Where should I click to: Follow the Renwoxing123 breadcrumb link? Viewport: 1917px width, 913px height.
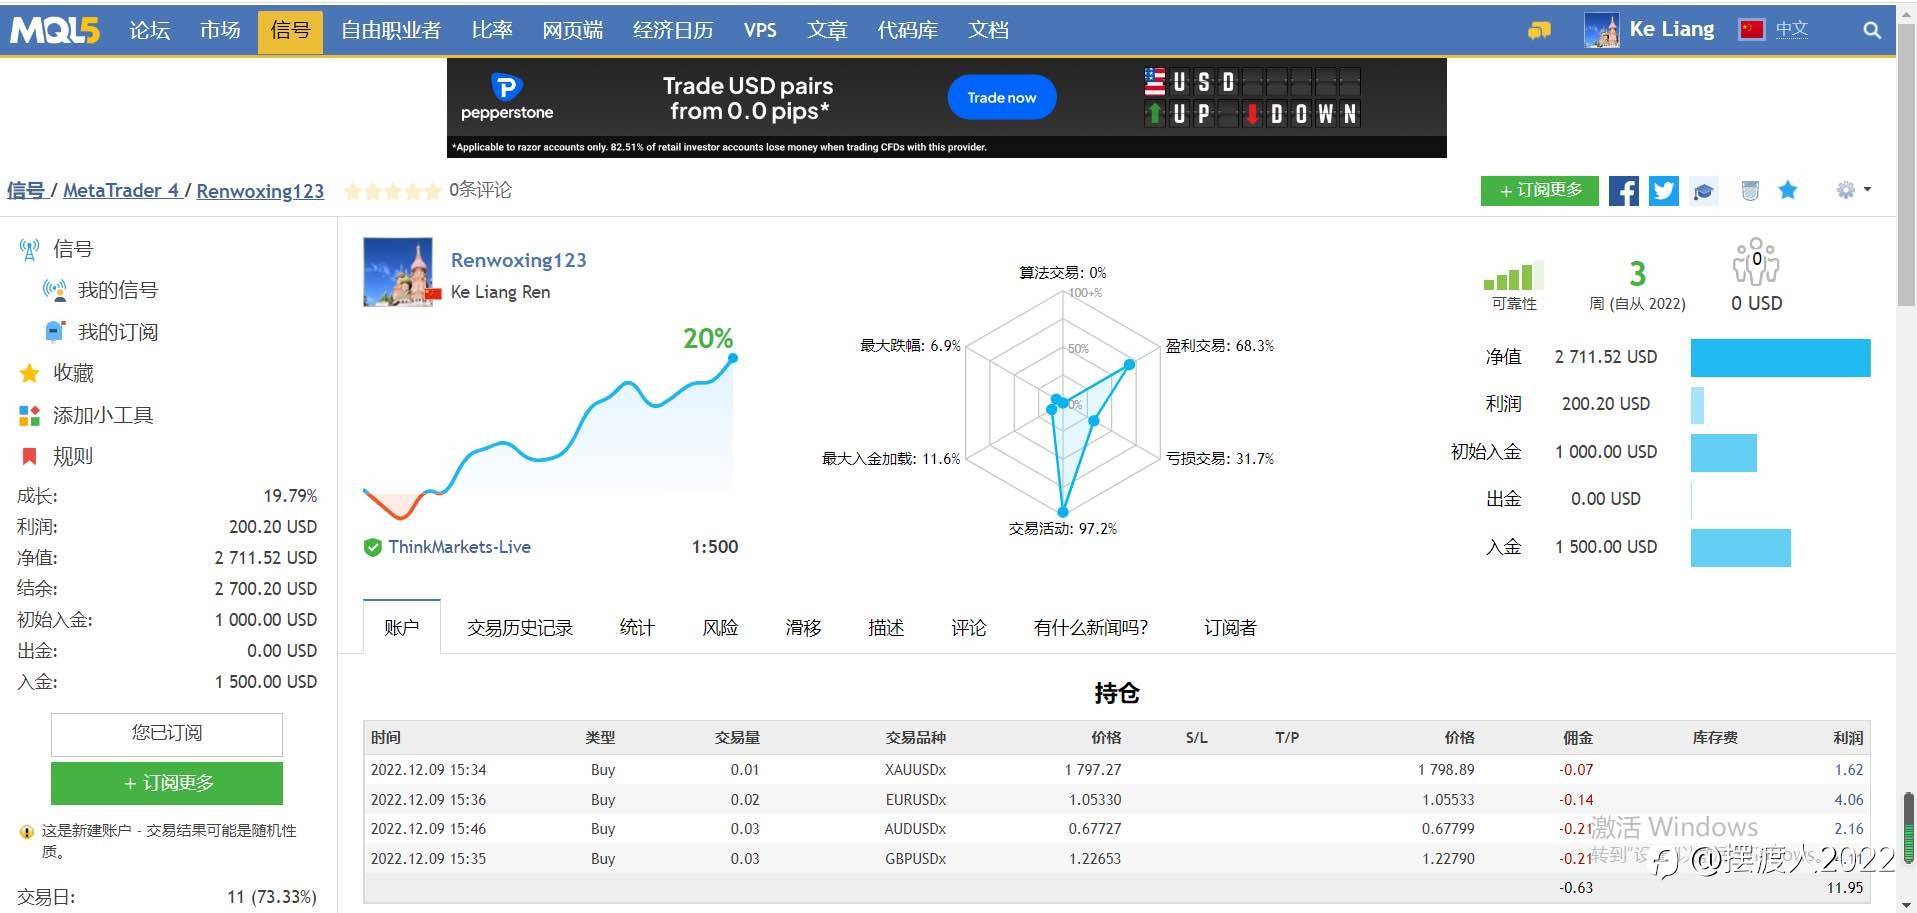coord(260,190)
